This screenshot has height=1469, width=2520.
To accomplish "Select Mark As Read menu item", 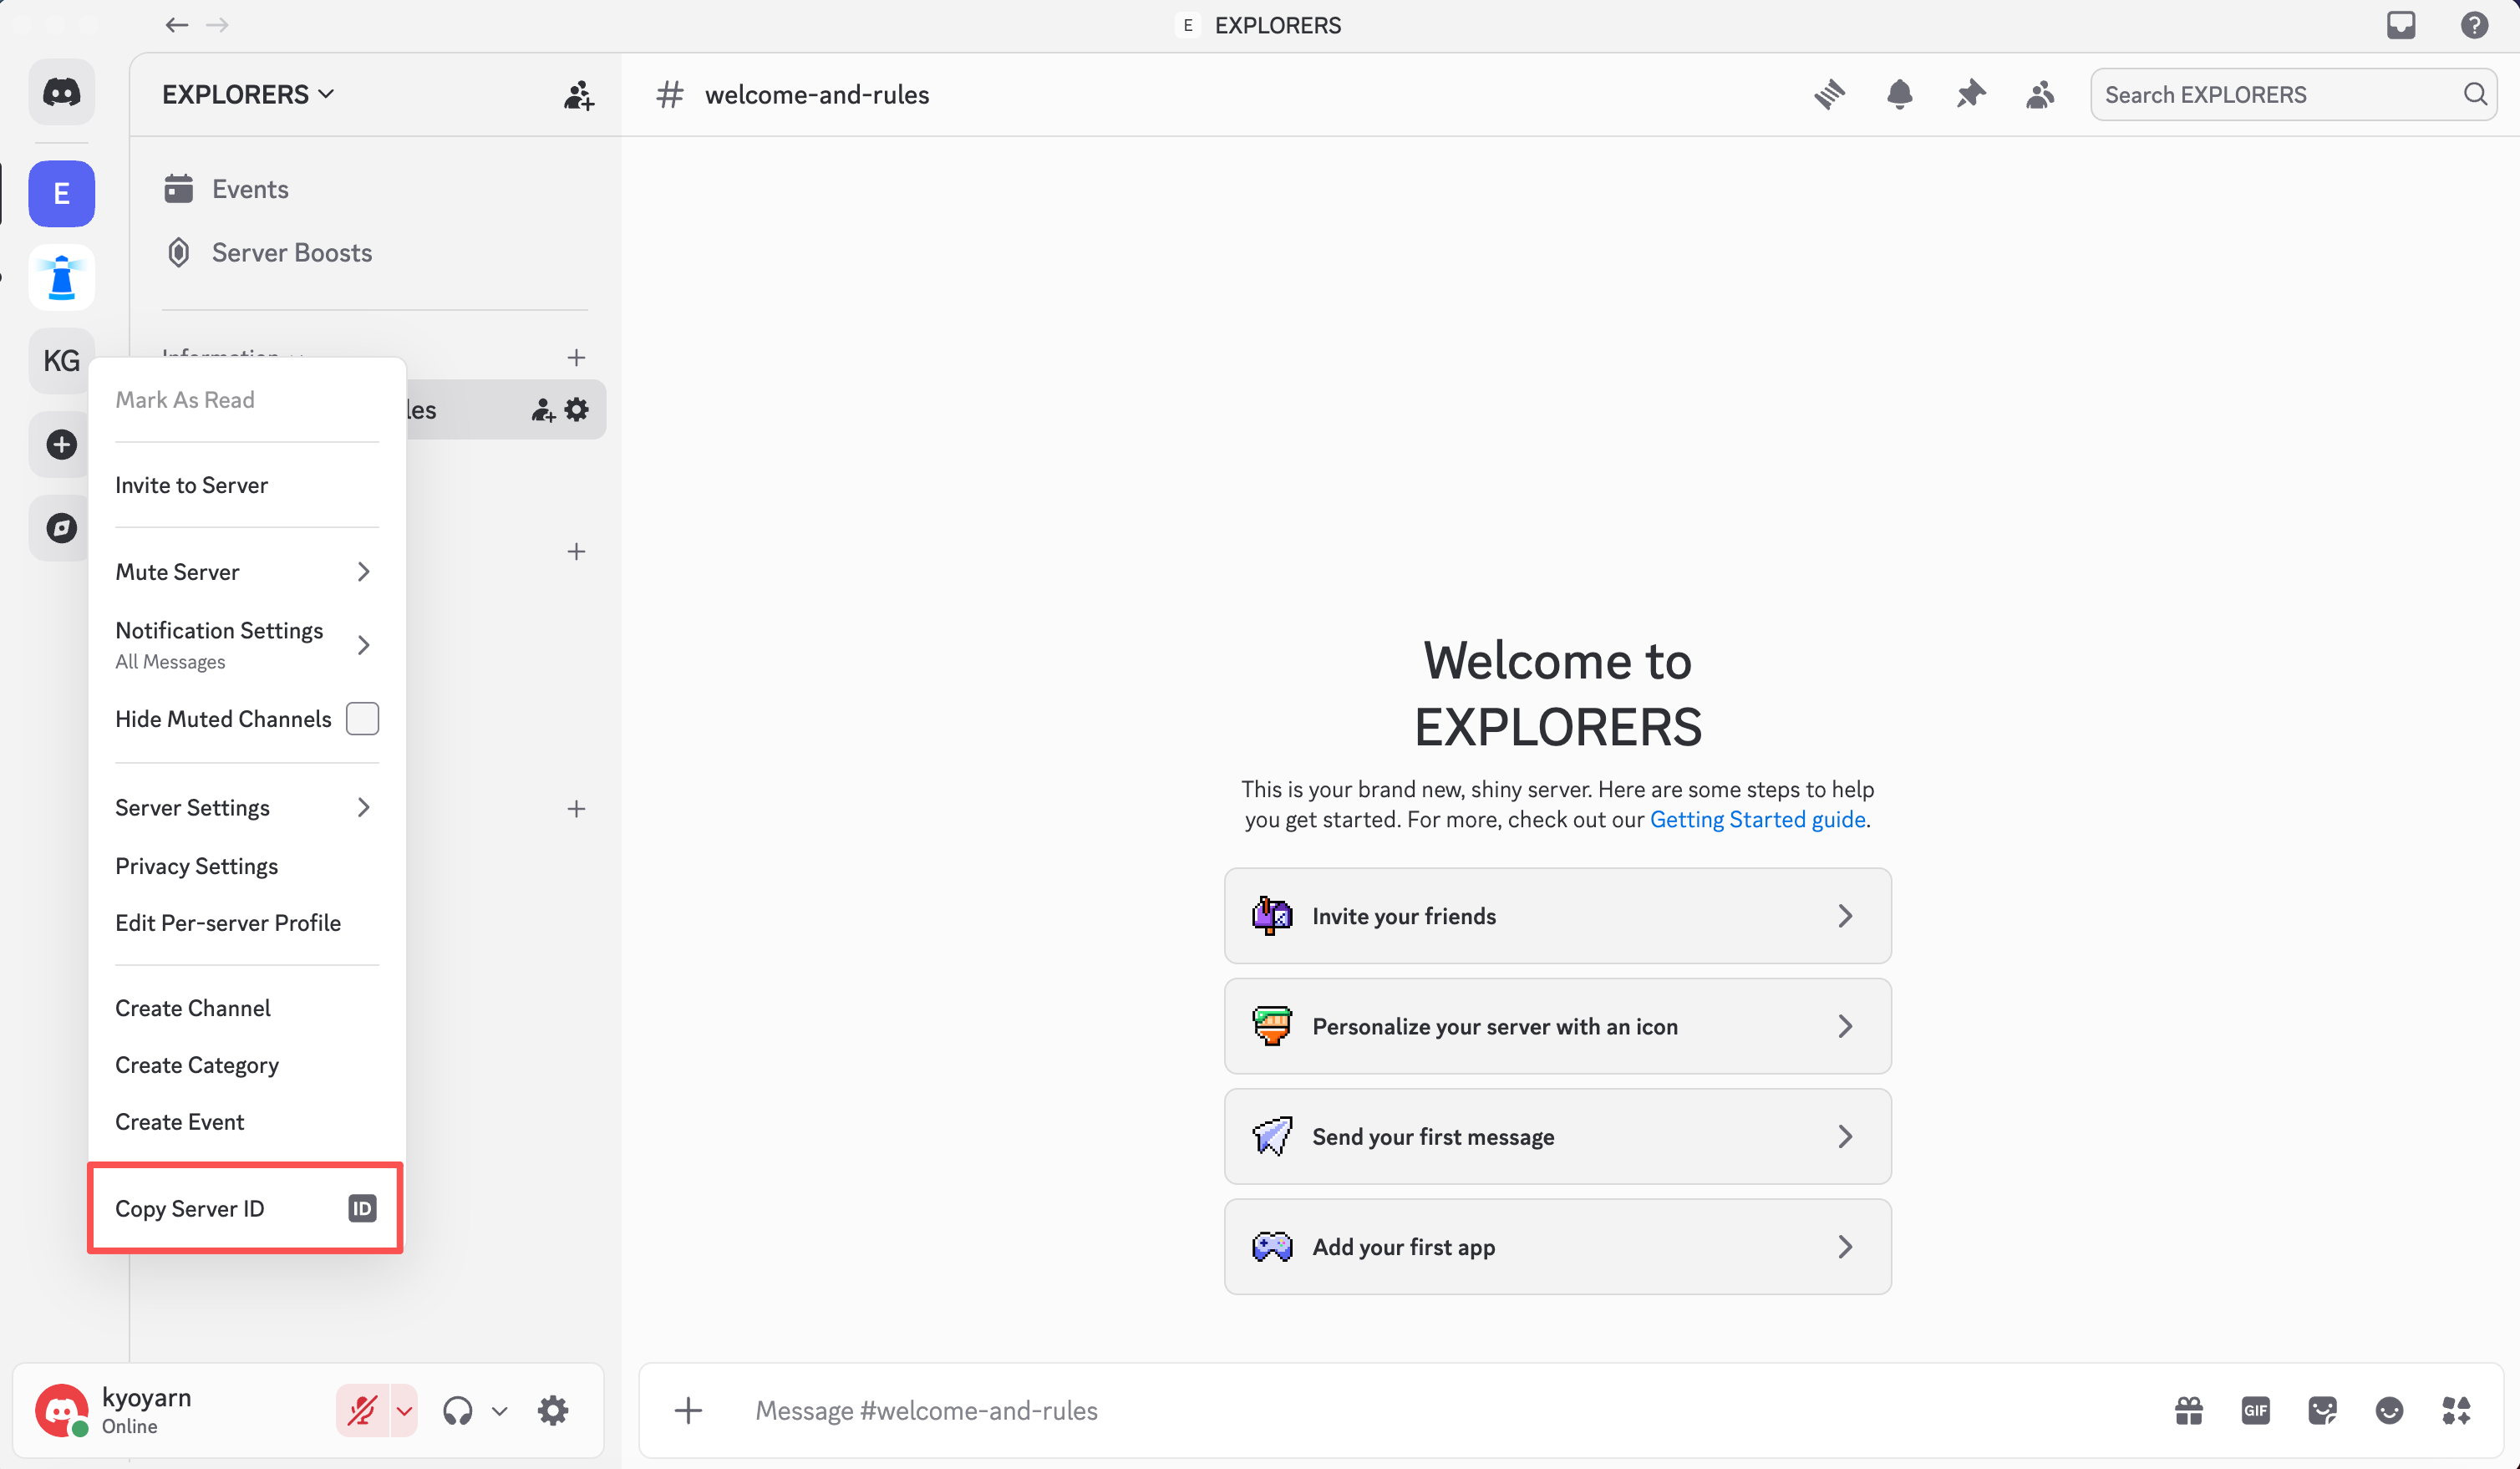I will click(x=247, y=399).
